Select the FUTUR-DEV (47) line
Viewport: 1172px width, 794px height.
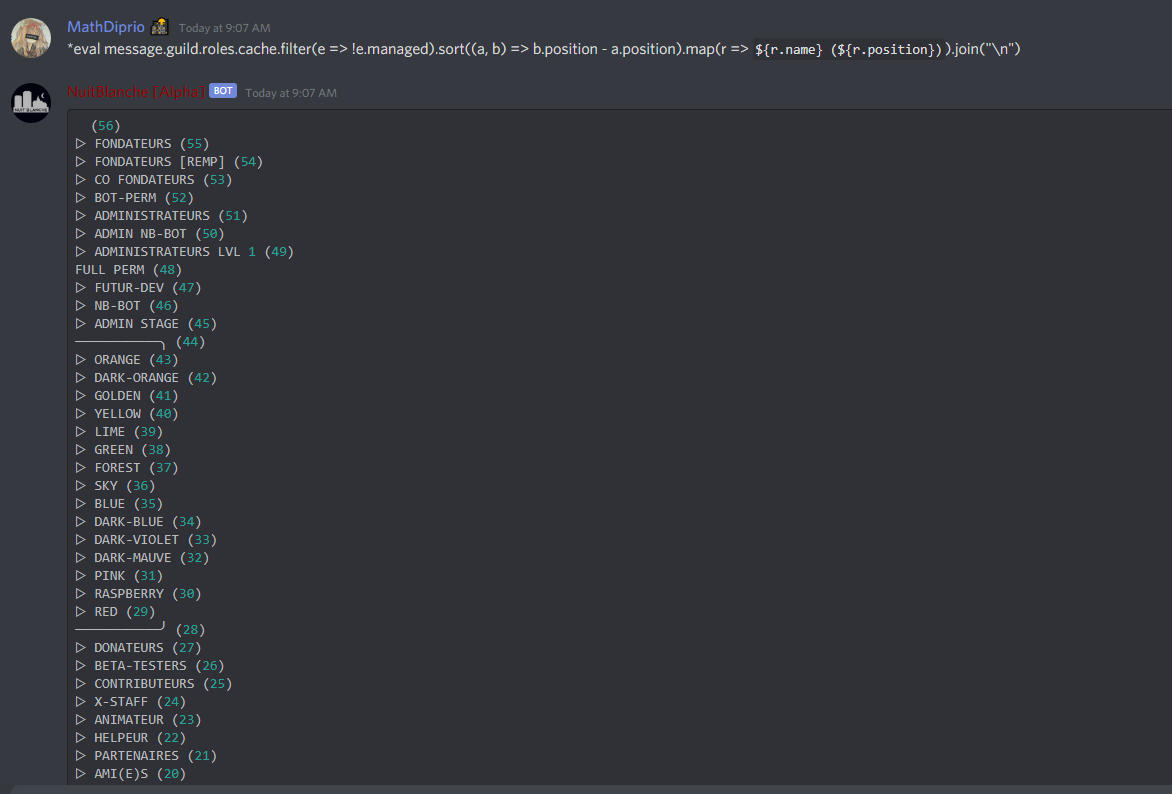click(138, 288)
